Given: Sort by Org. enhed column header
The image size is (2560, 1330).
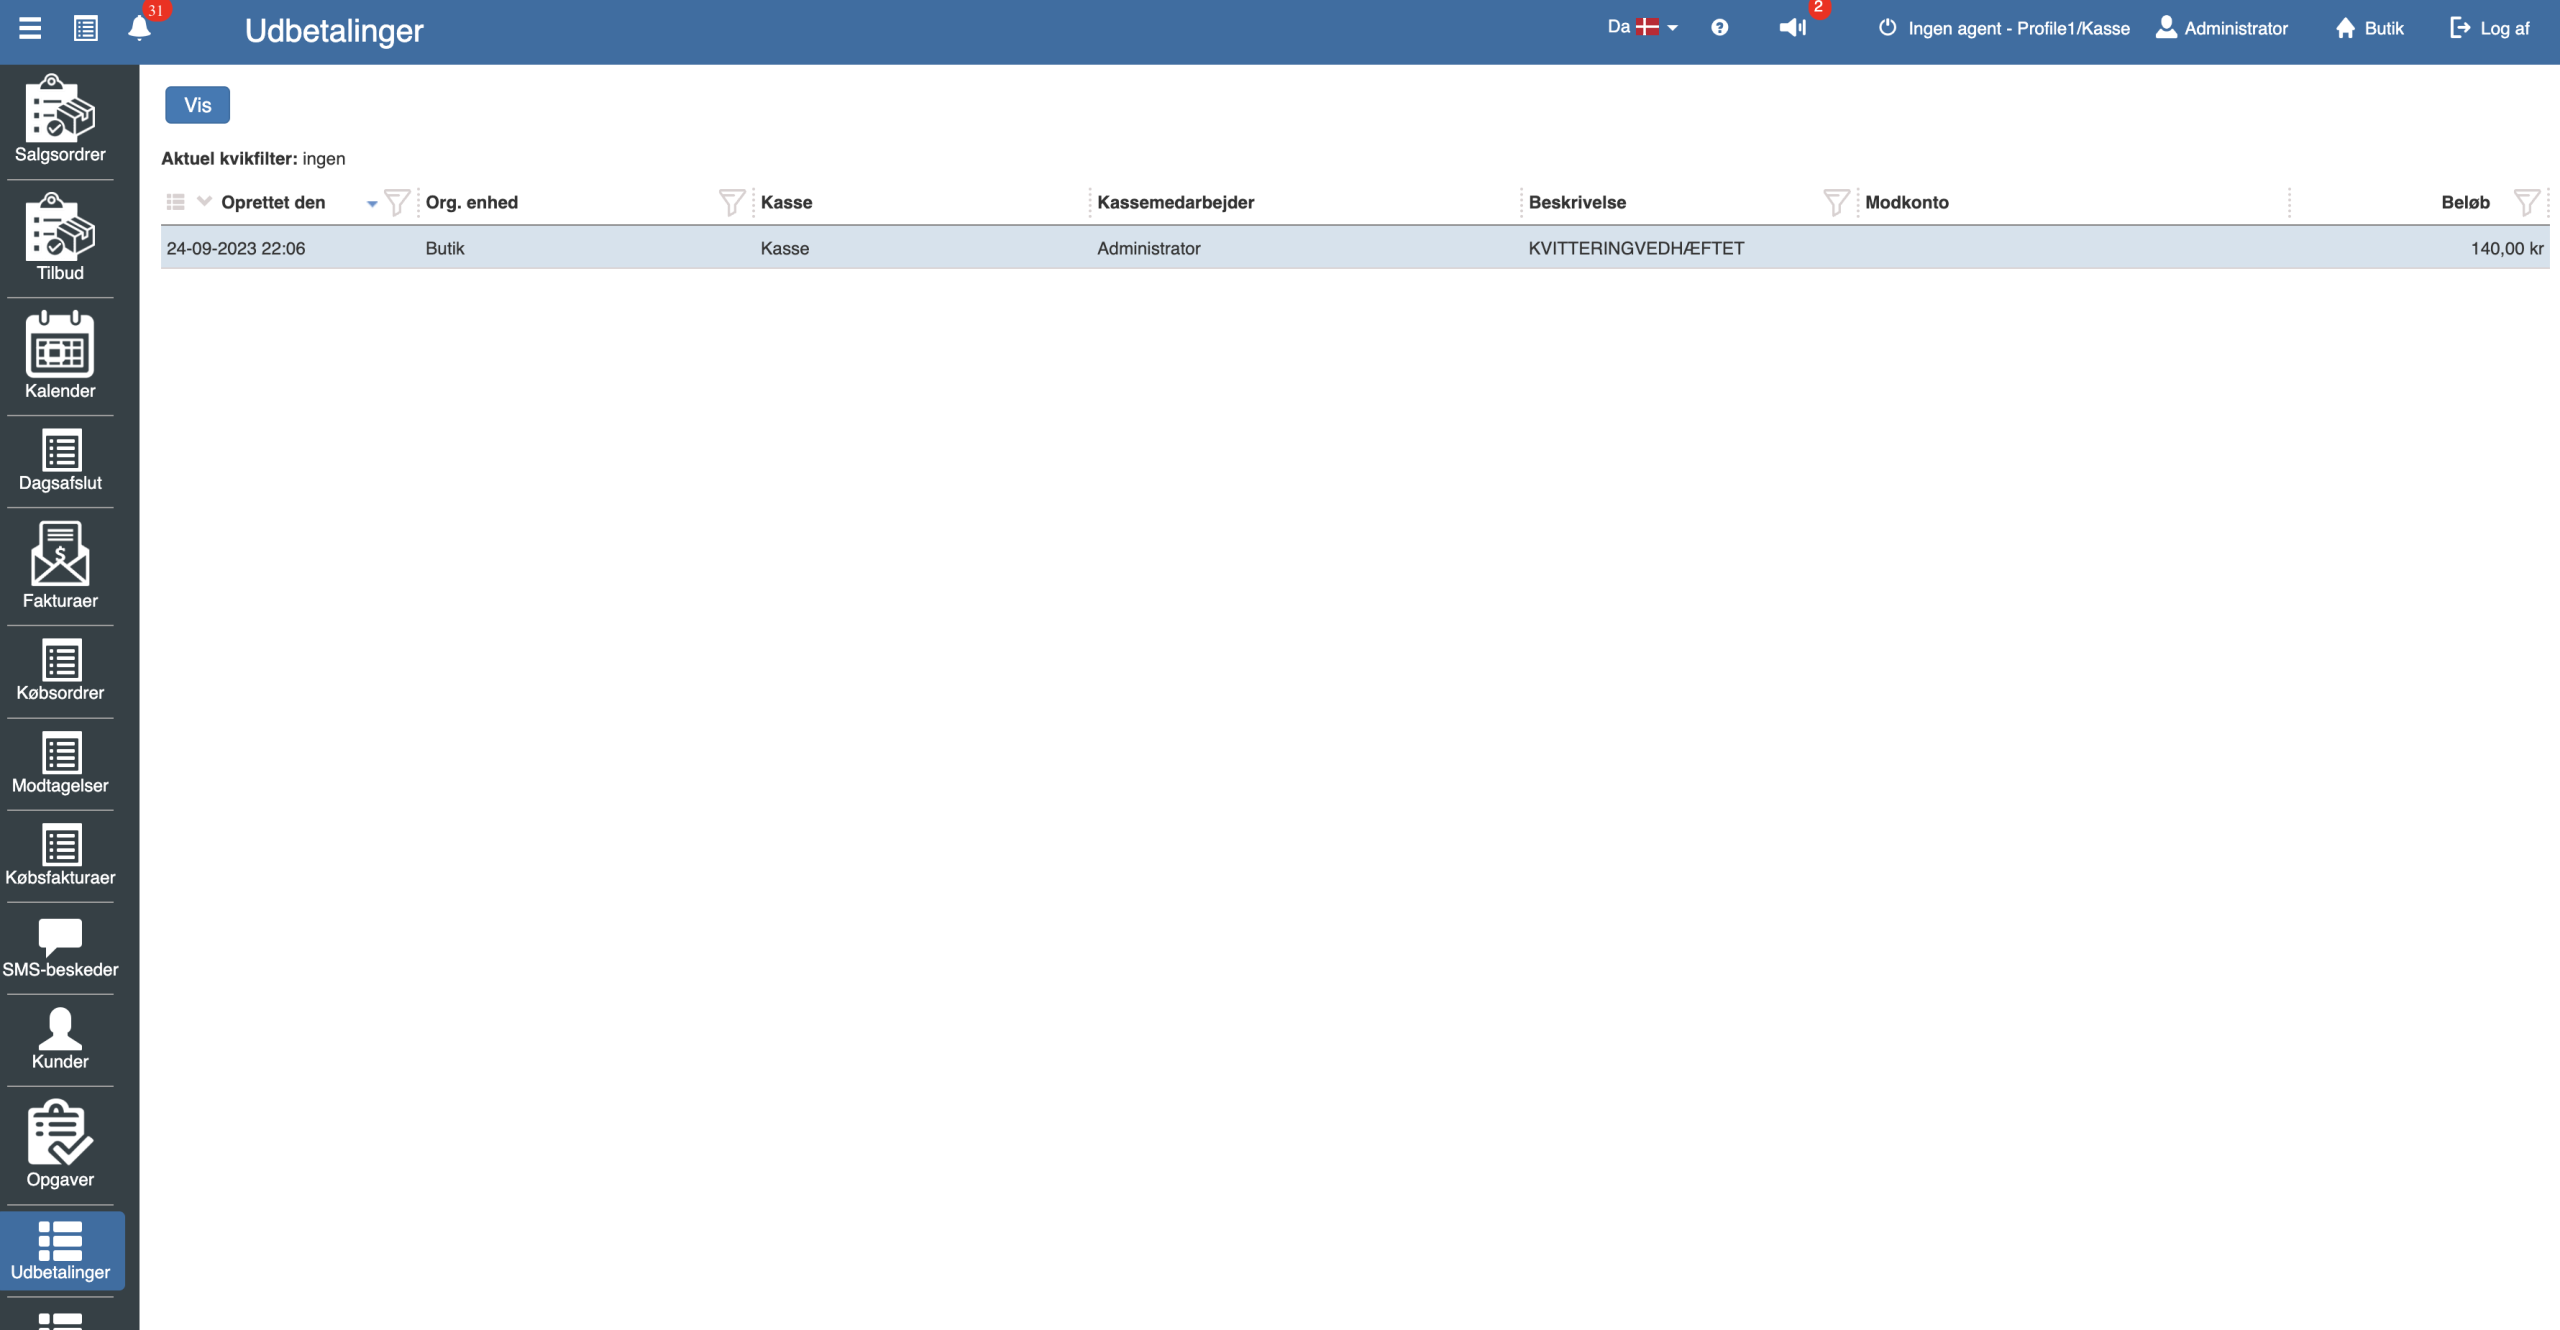Looking at the screenshot, I should pyautogui.click(x=472, y=202).
